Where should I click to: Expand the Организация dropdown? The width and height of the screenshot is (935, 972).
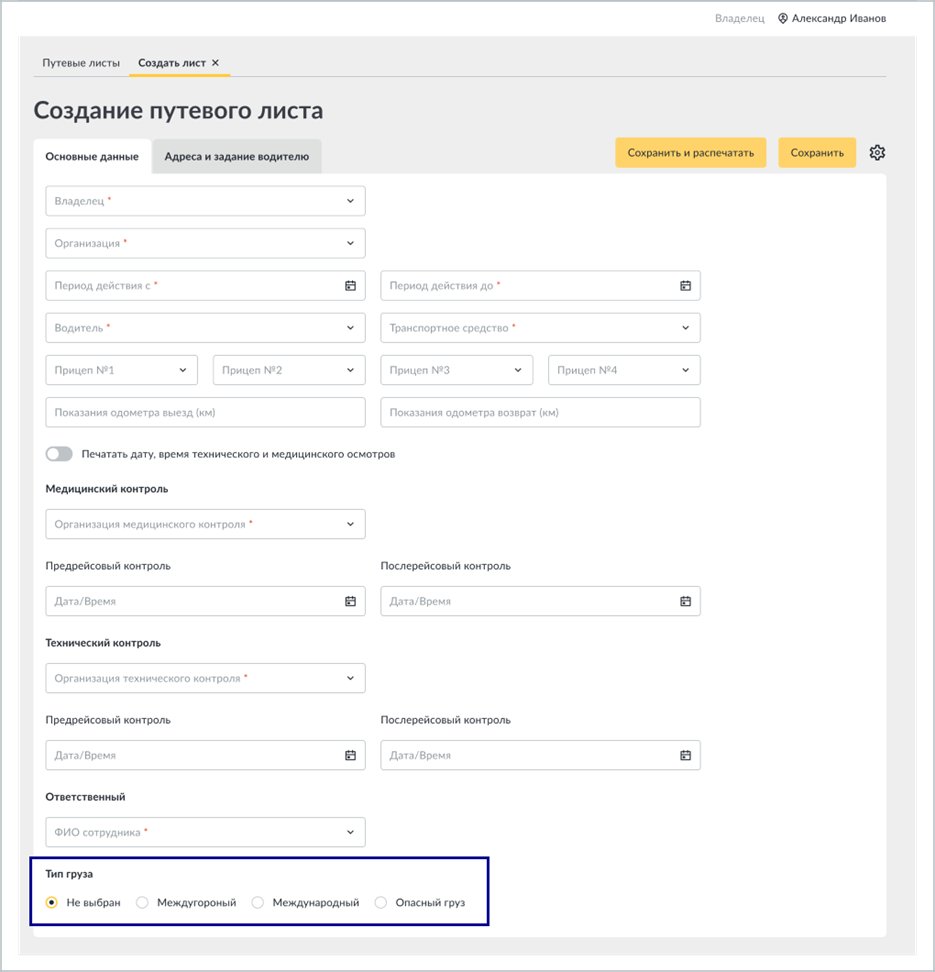(x=205, y=243)
